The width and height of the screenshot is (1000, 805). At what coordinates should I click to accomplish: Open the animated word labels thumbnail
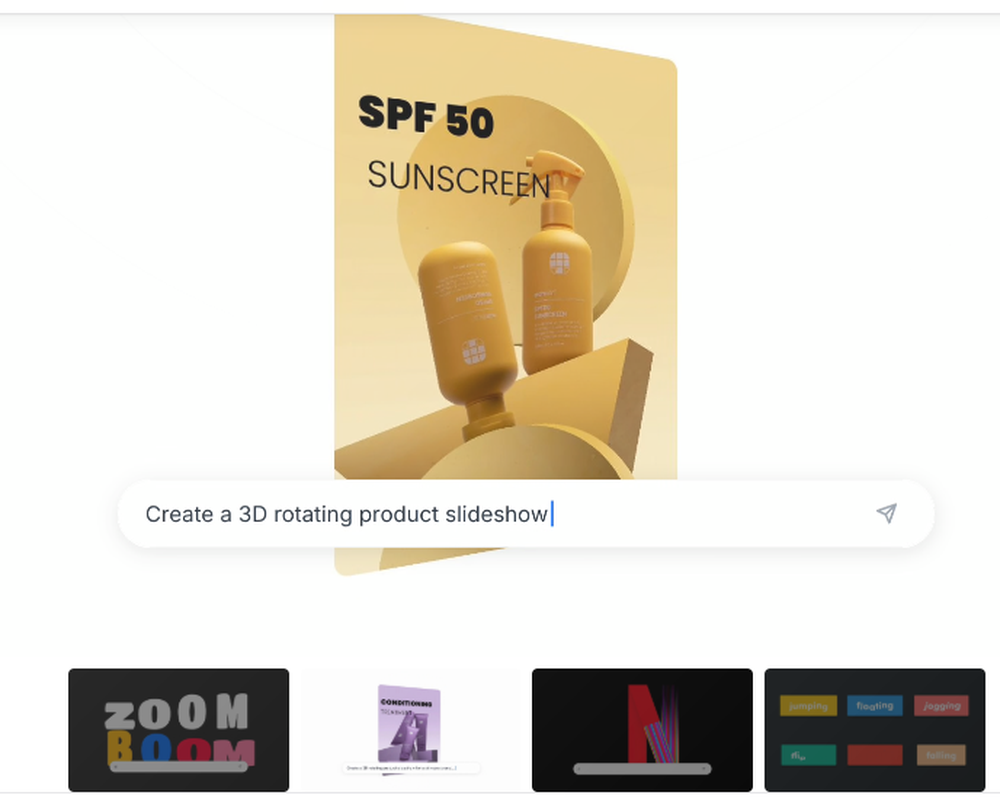pyautogui.click(x=874, y=730)
